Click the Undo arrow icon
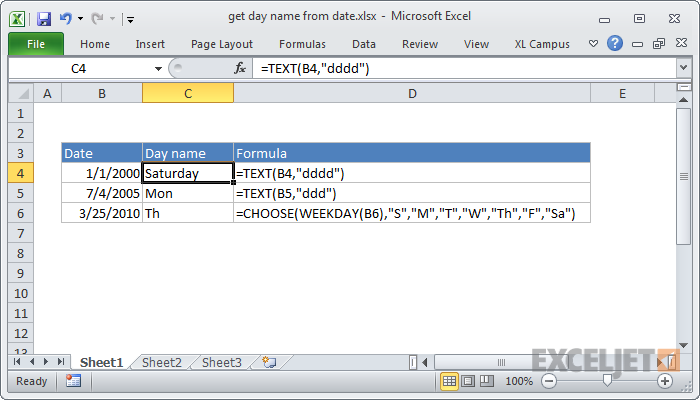 pos(65,18)
